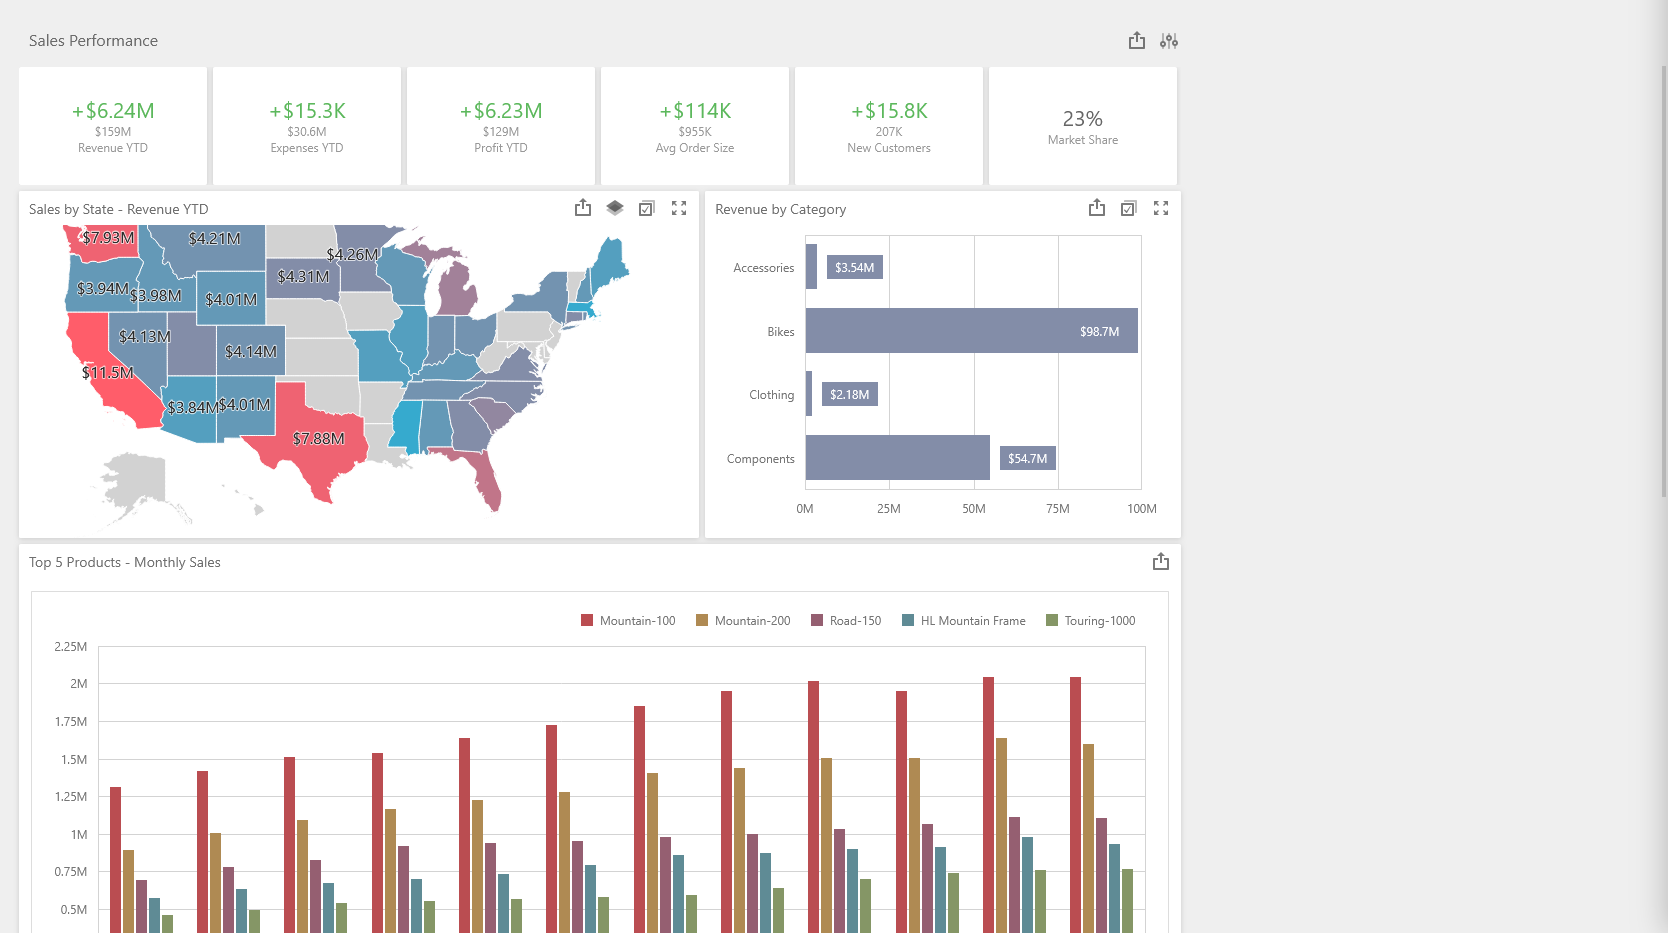Click the Revenue YTD card
Screen dimensions: 1668x933
click(113, 126)
